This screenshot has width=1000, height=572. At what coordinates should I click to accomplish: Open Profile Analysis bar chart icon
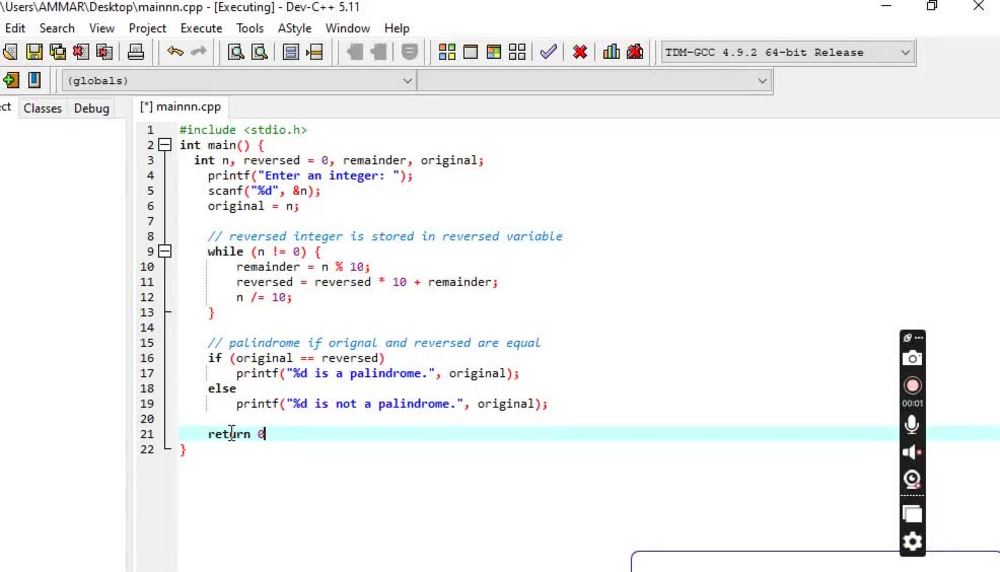tap(611, 52)
